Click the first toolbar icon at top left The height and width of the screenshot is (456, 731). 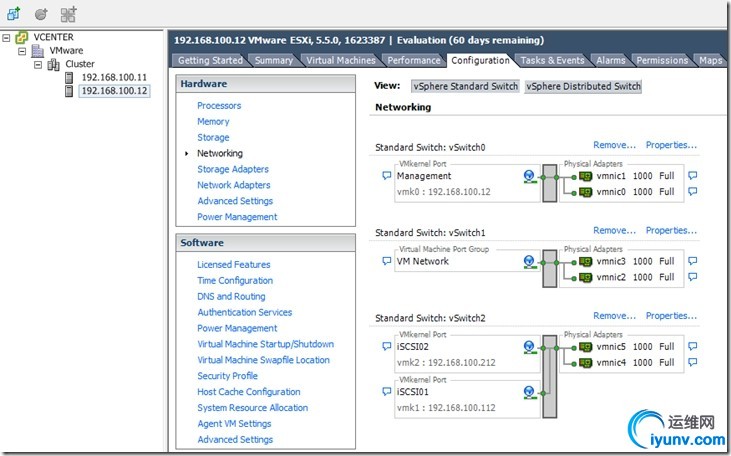(13, 14)
